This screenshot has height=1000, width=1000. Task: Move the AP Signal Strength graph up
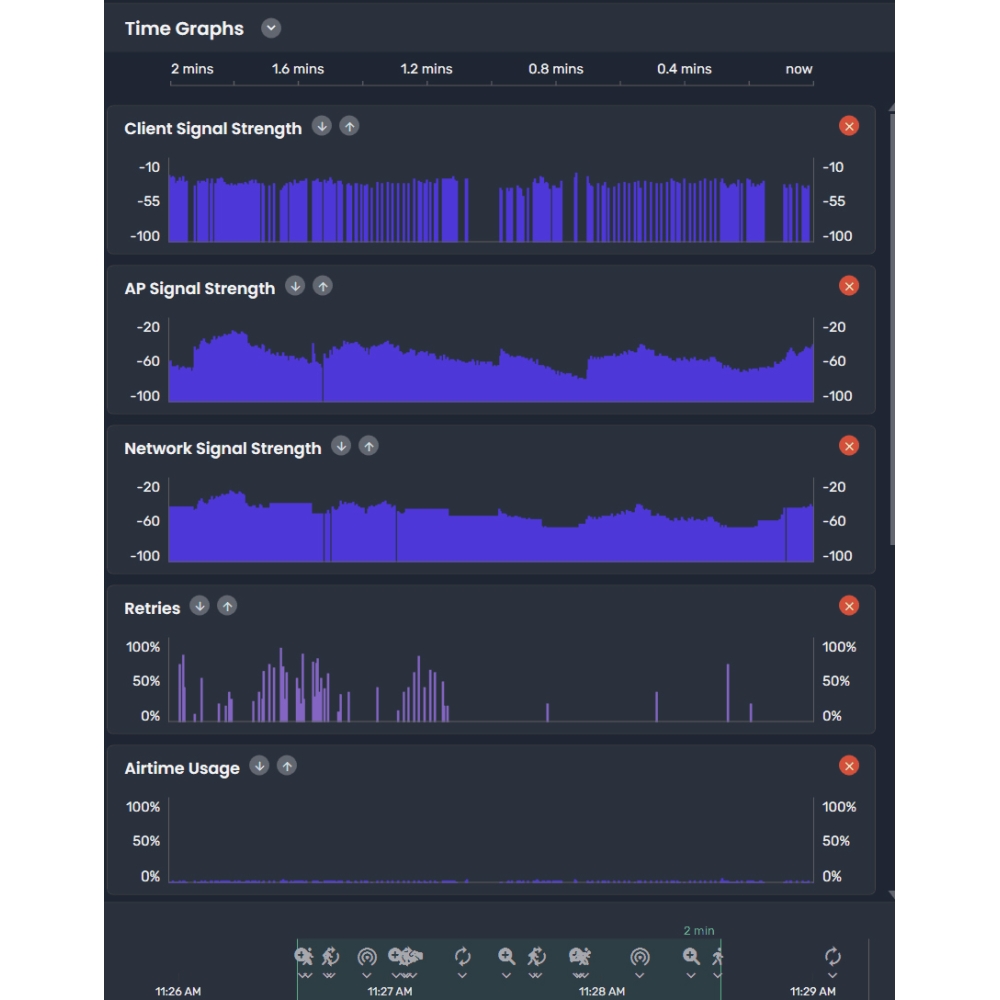(x=321, y=286)
